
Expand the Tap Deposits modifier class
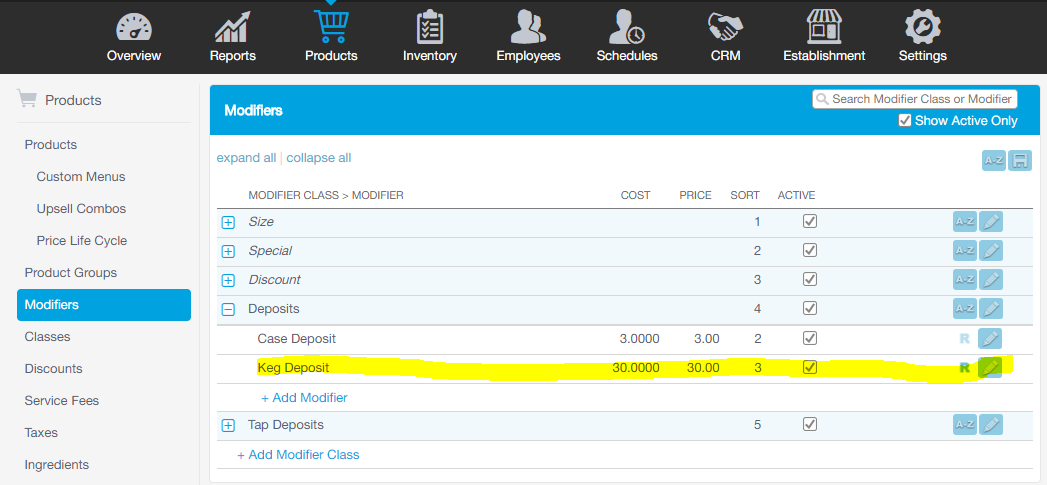click(228, 425)
